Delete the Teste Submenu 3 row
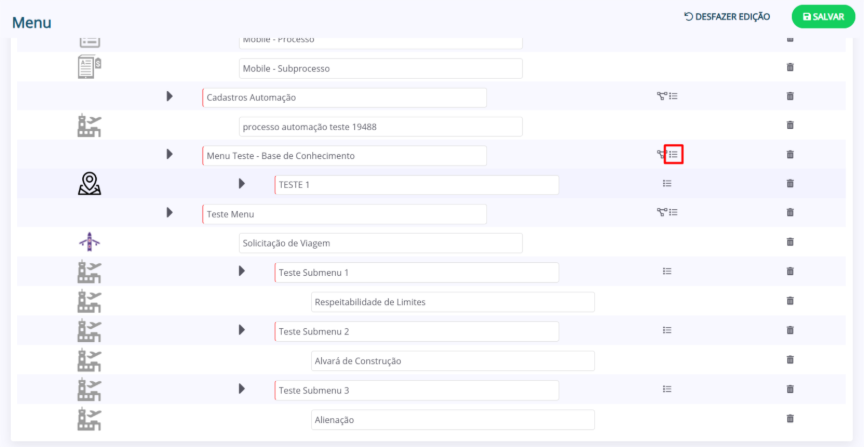 click(x=790, y=389)
